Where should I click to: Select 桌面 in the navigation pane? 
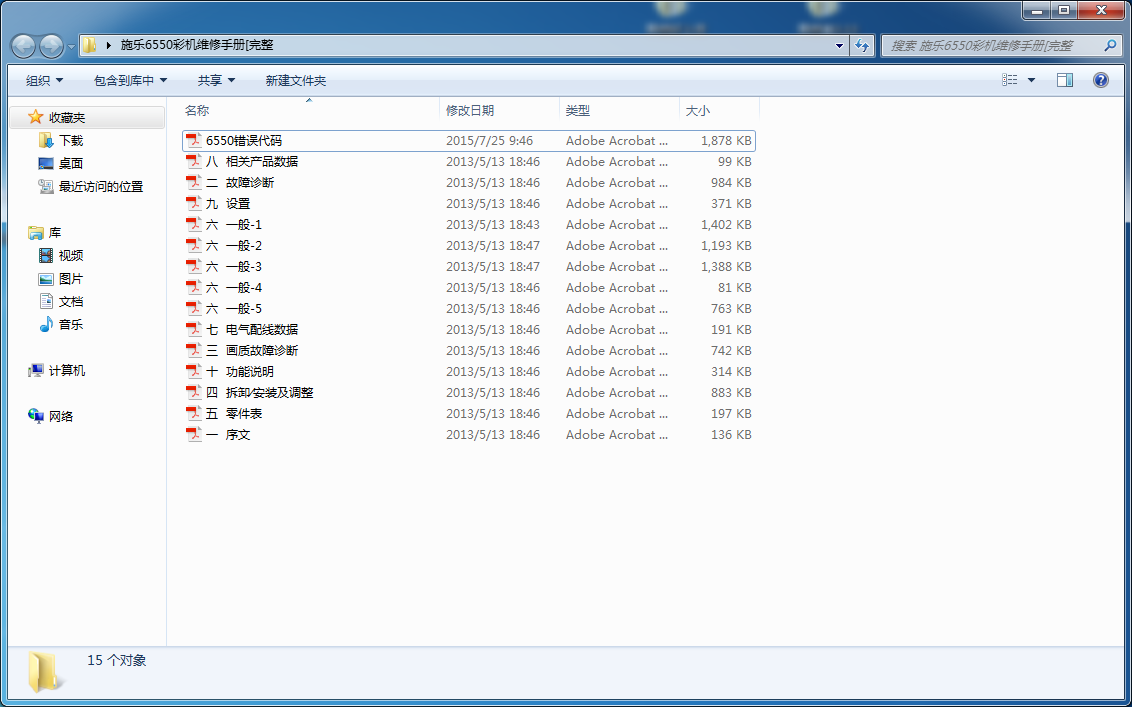(x=71, y=163)
